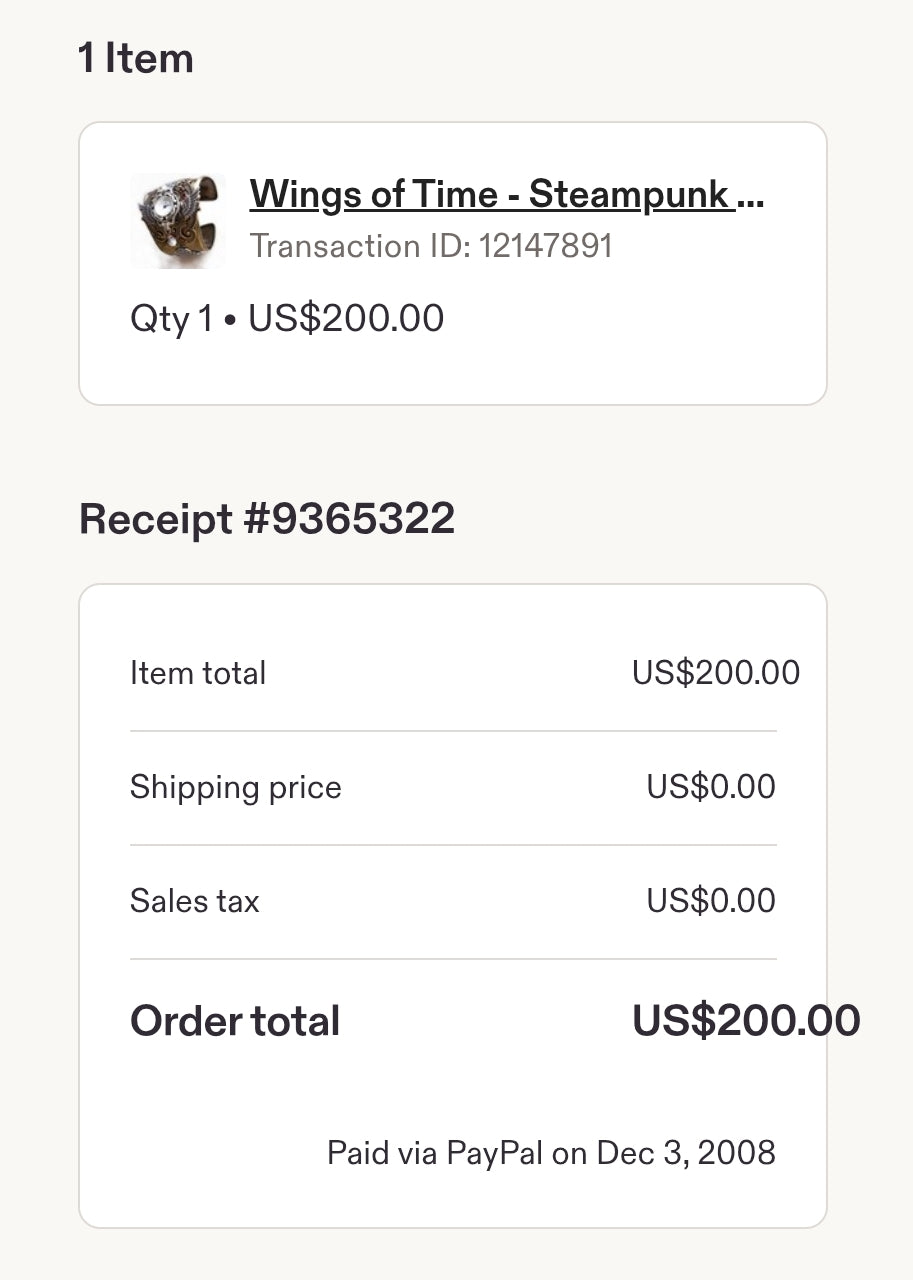Click the divider line above Order total row

(x=453, y=959)
